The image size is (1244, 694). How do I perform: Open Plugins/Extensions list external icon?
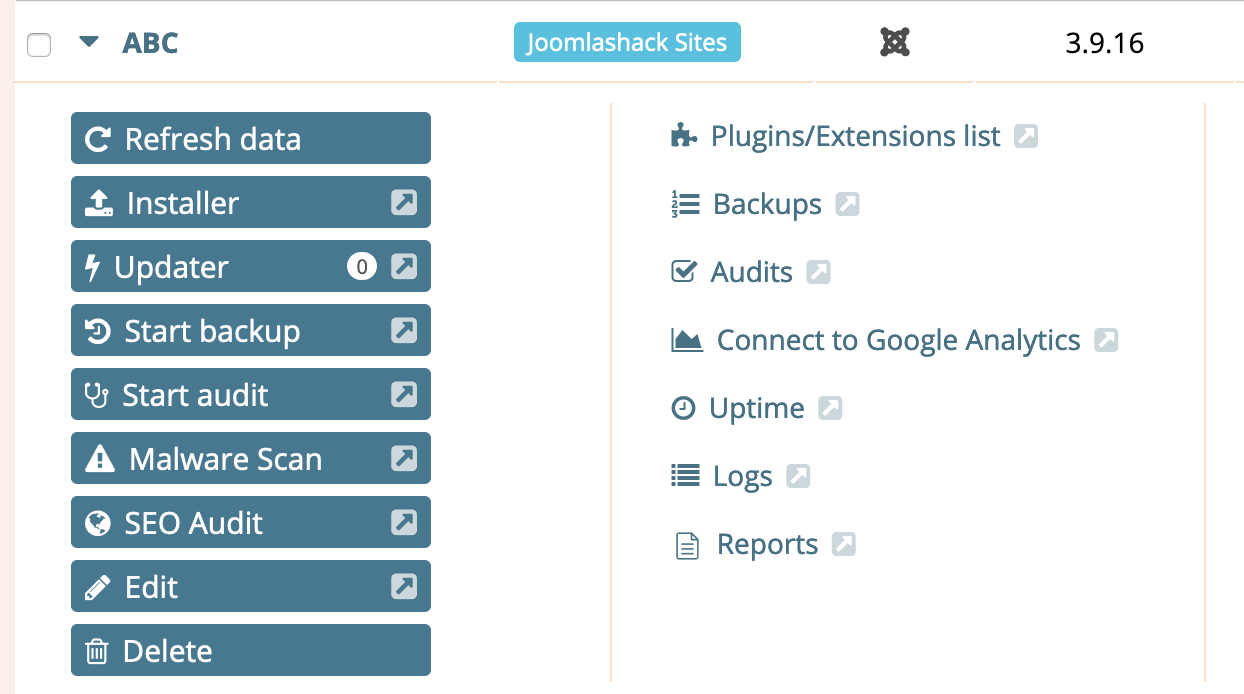(1026, 136)
